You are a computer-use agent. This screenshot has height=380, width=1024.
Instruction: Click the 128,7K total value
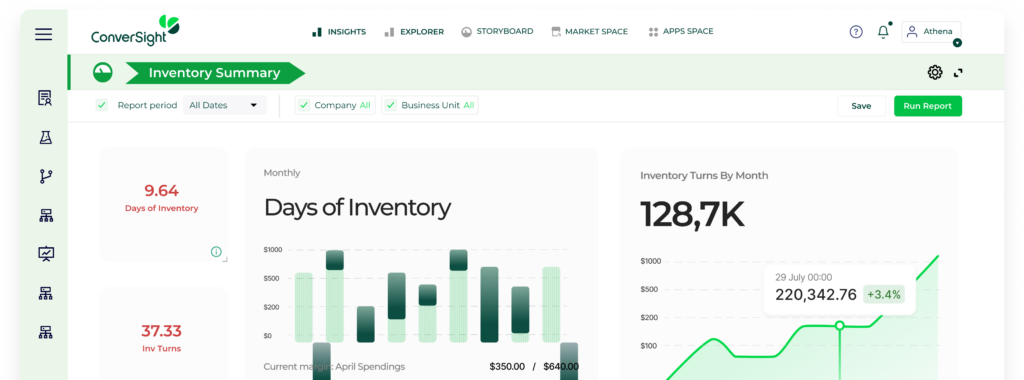(x=692, y=214)
